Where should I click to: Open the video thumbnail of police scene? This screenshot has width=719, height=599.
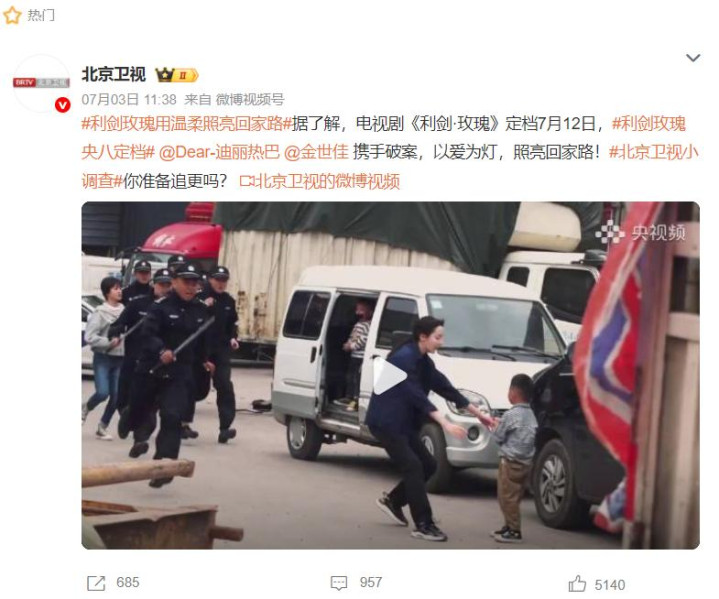point(390,375)
